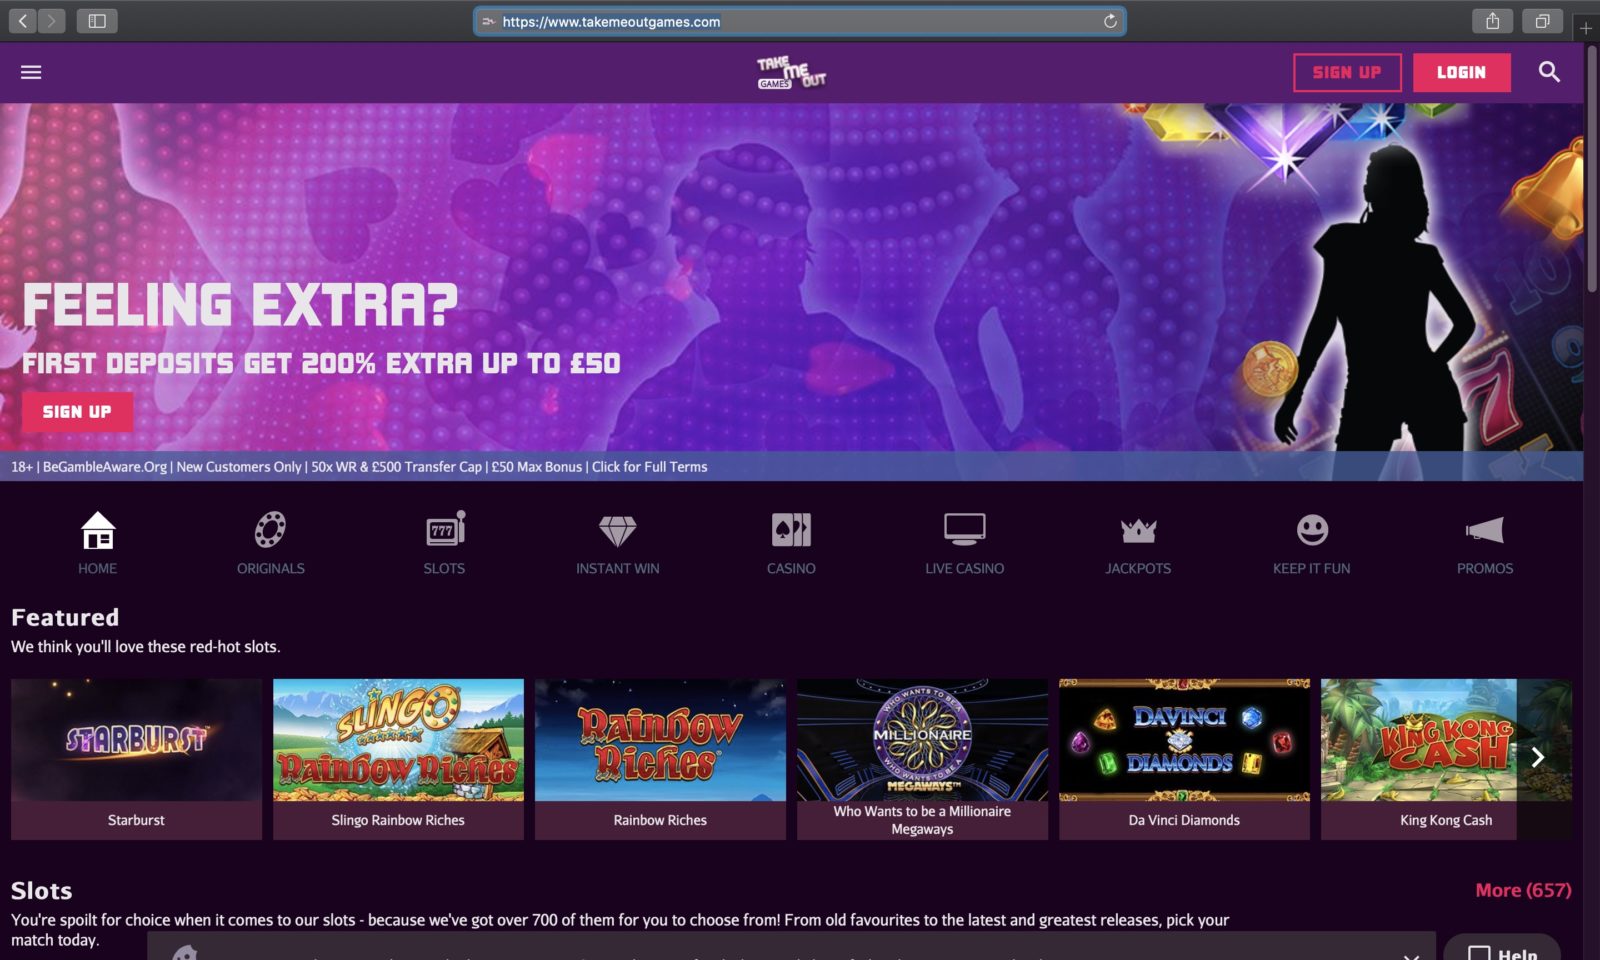The width and height of the screenshot is (1600, 960).
Task: Click the Promos megaphone icon
Action: click(1484, 530)
